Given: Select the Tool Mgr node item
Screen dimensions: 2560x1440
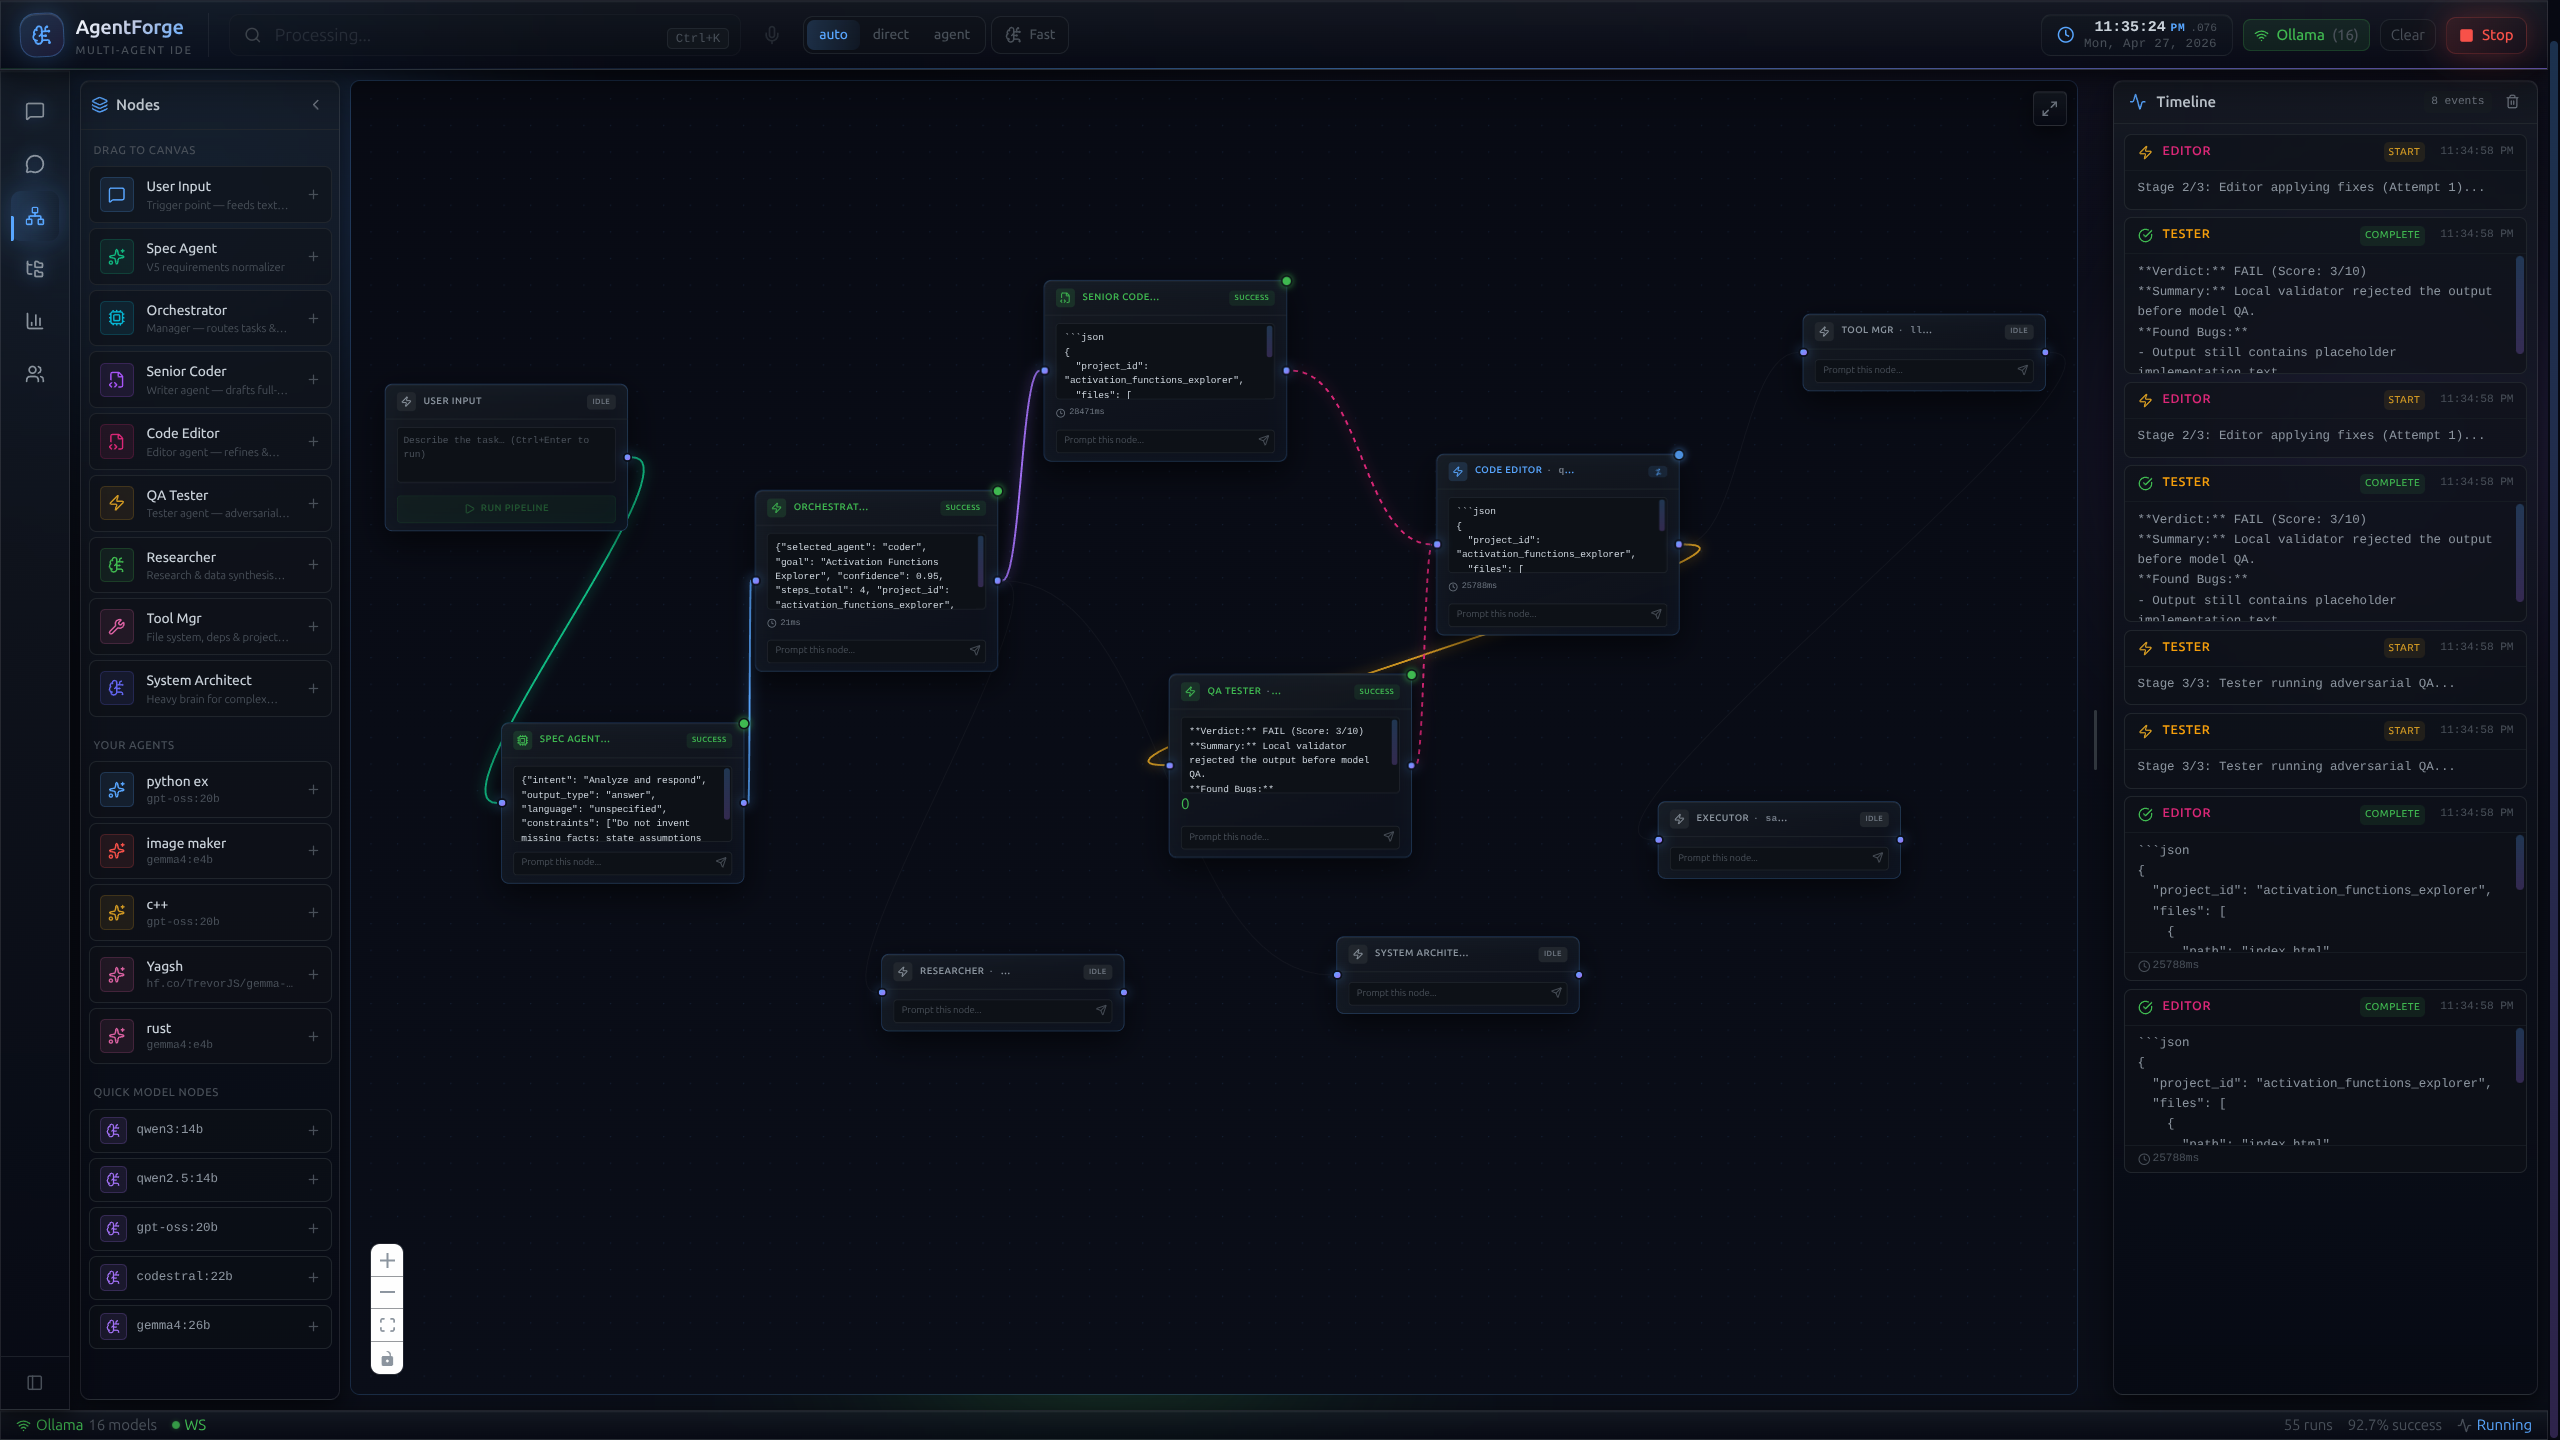Looking at the screenshot, I should [210, 627].
